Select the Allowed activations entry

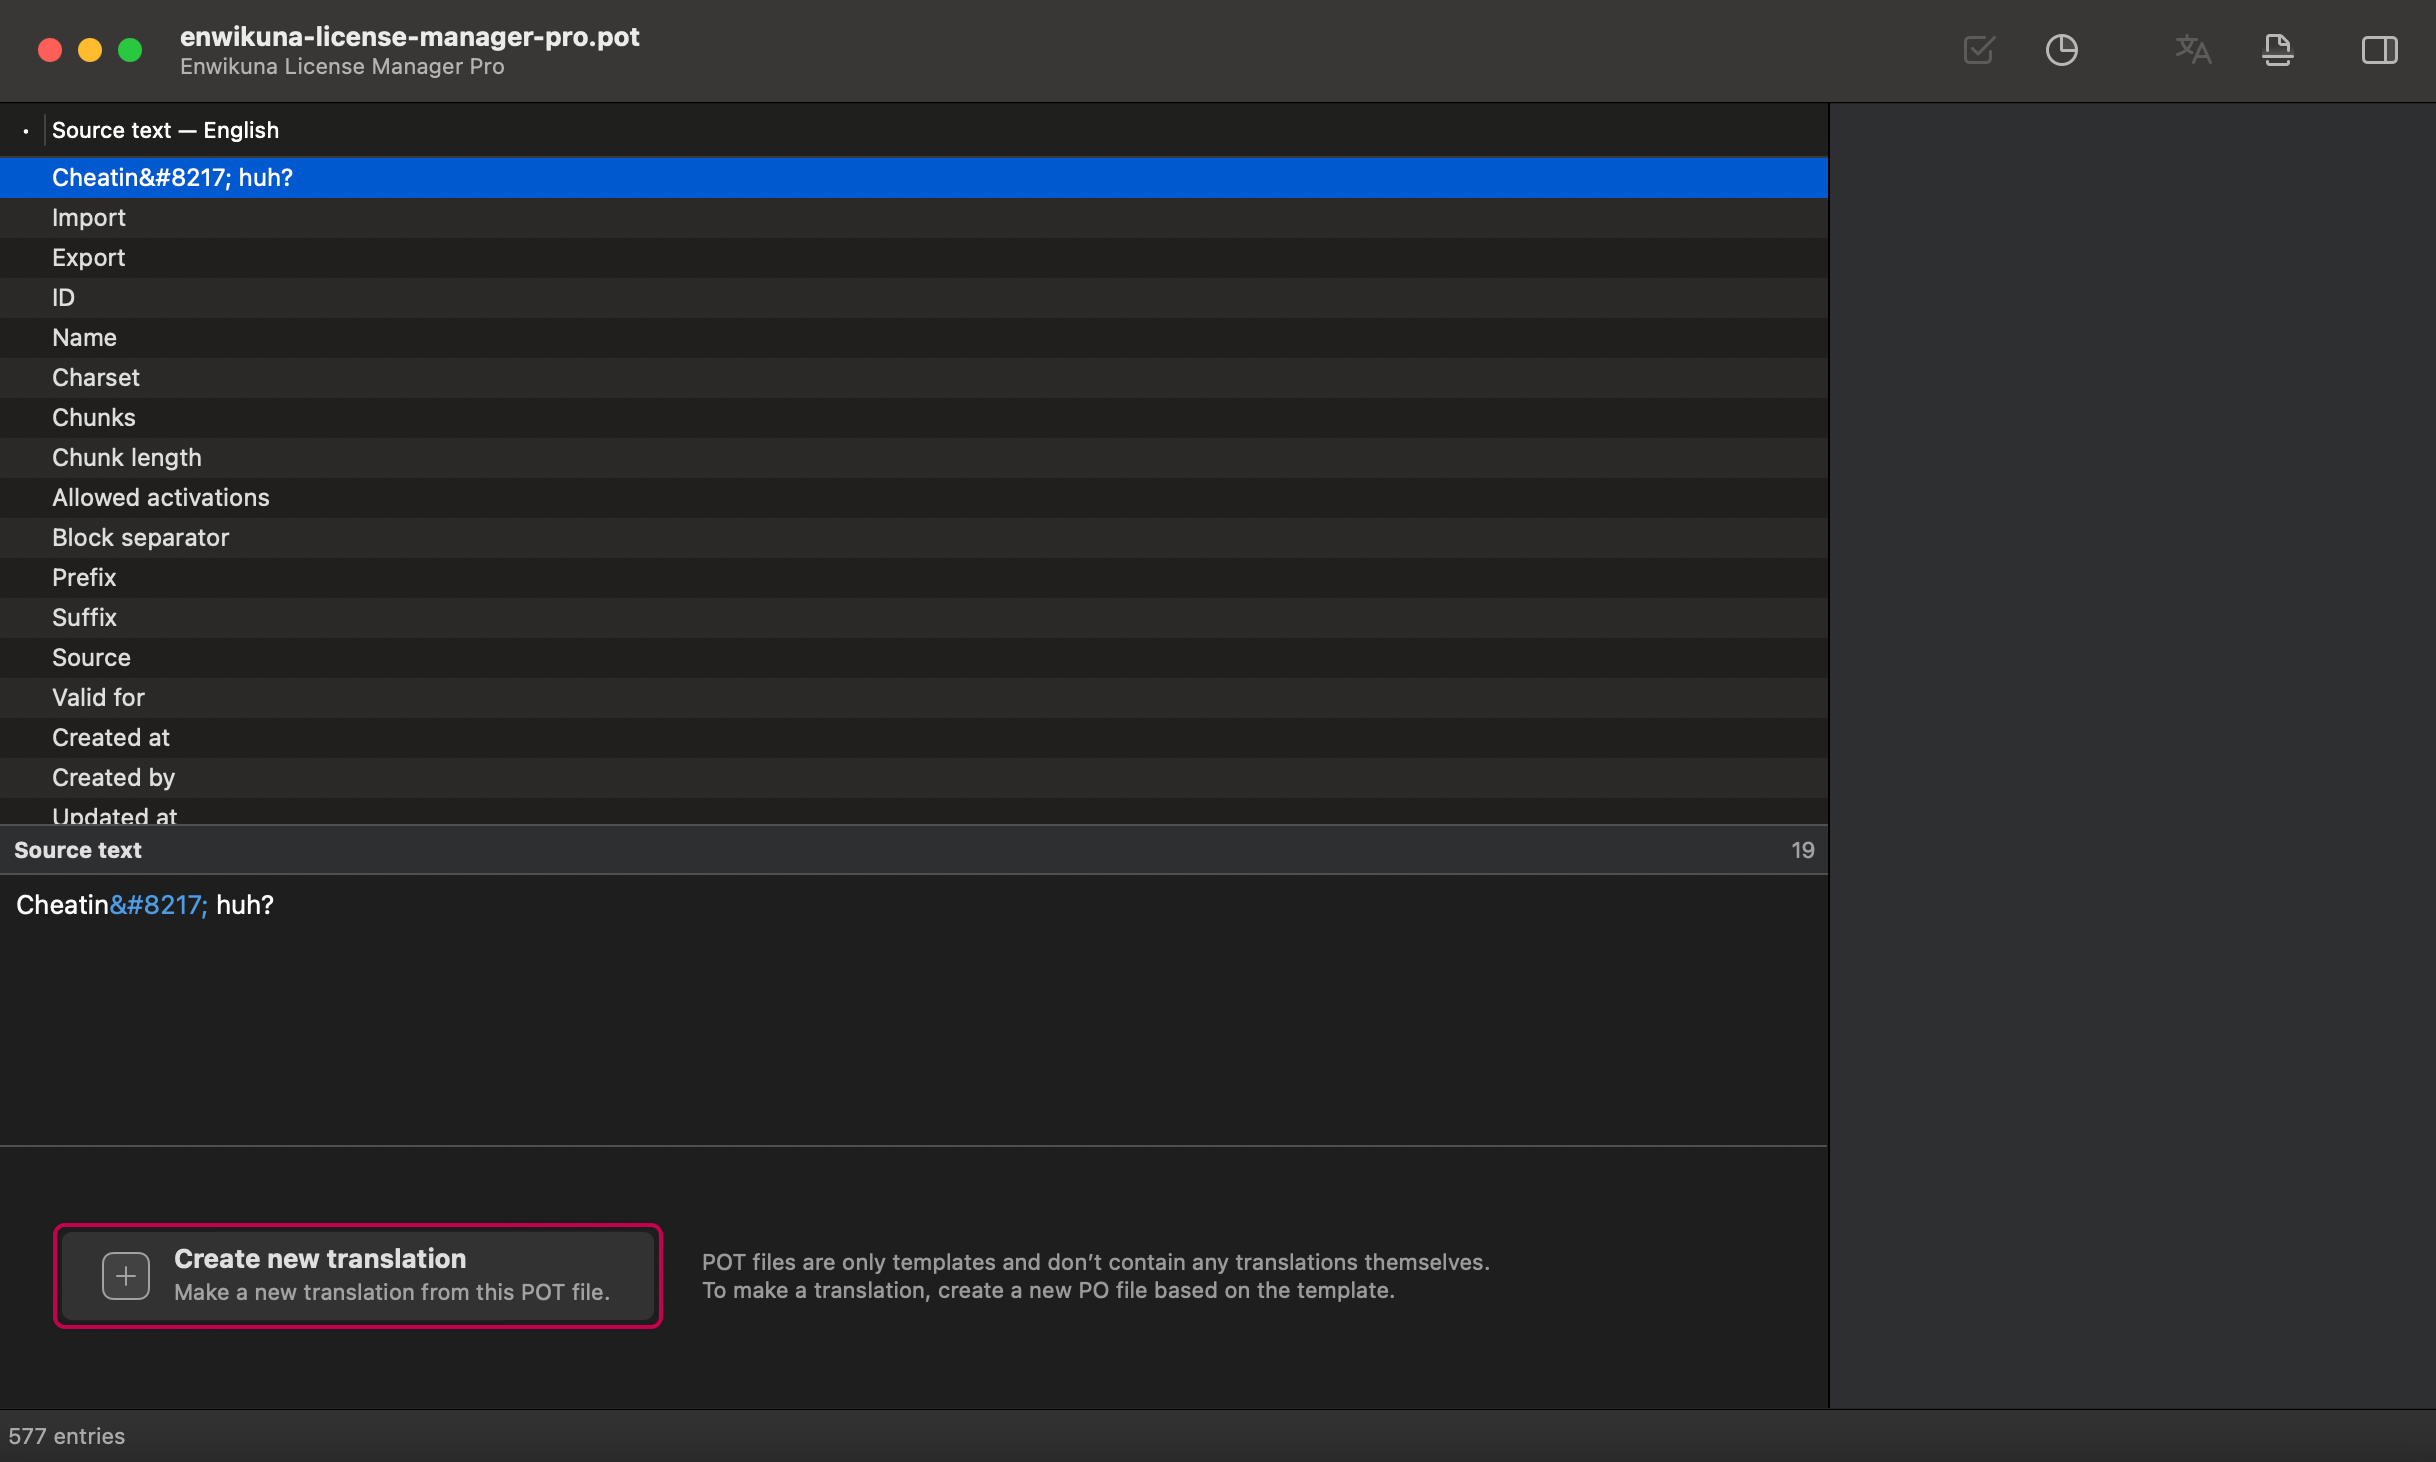(x=914, y=497)
